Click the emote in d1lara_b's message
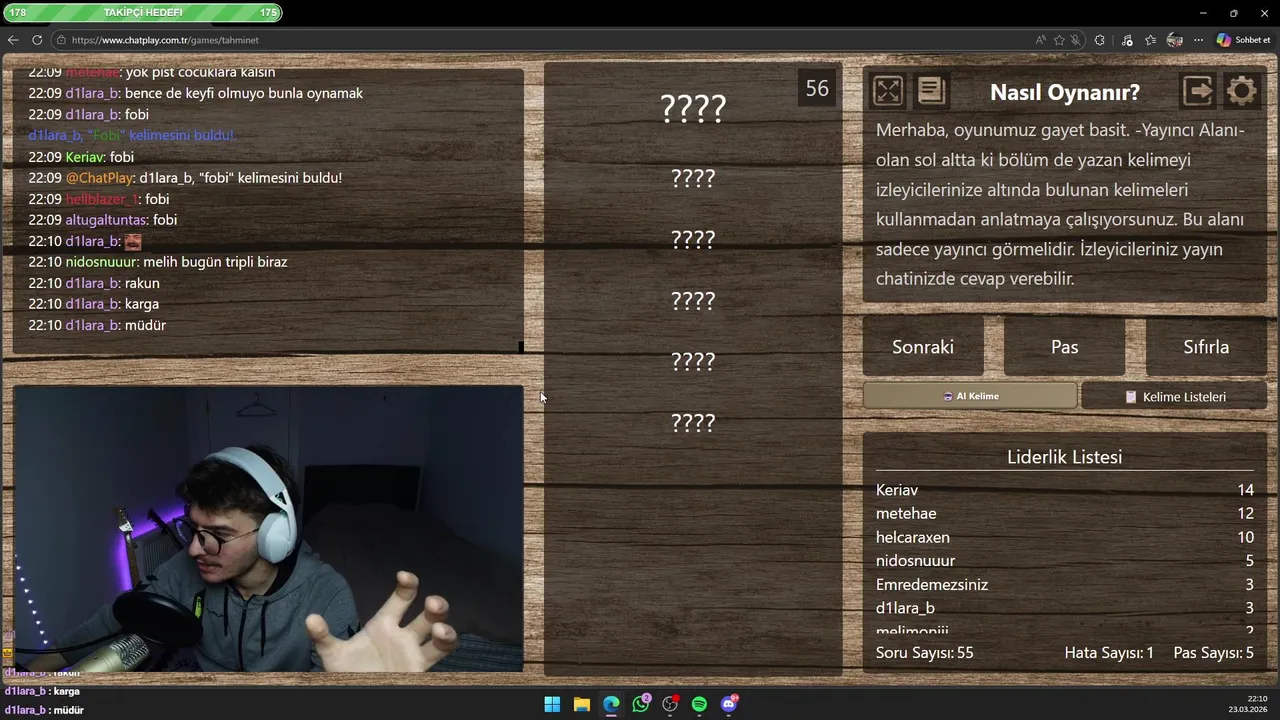 pyautogui.click(x=133, y=241)
